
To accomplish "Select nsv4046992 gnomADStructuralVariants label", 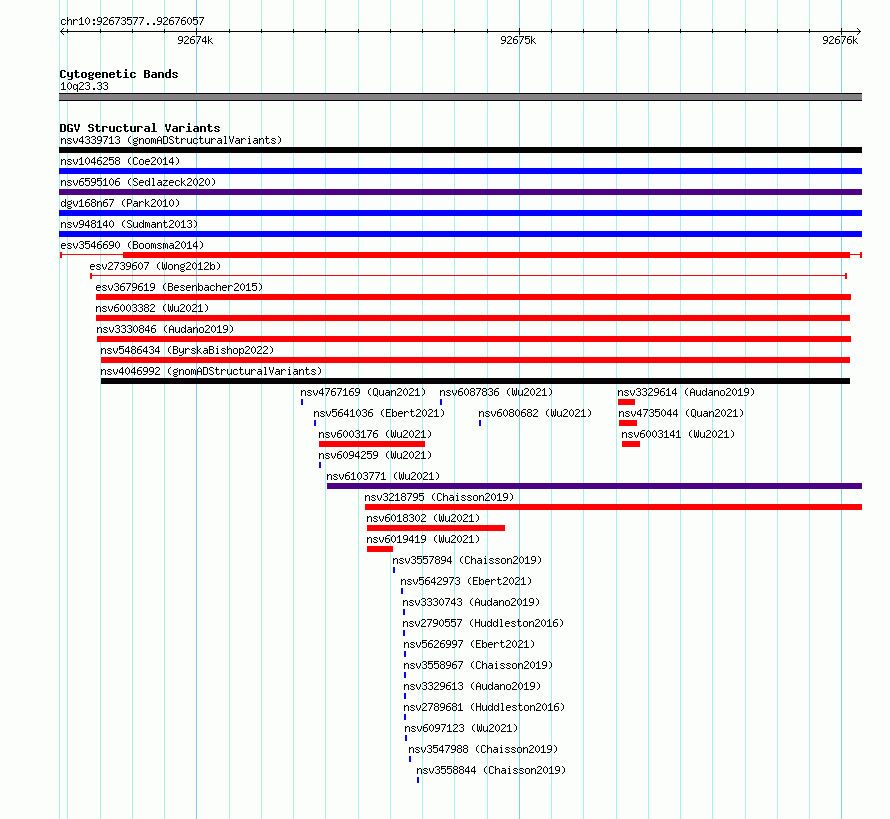I will (211, 371).
